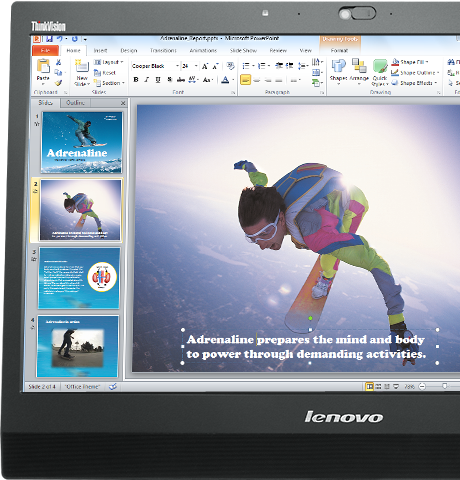Open the File tab
This screenshot has height=480, width=460.
point(45,50)
